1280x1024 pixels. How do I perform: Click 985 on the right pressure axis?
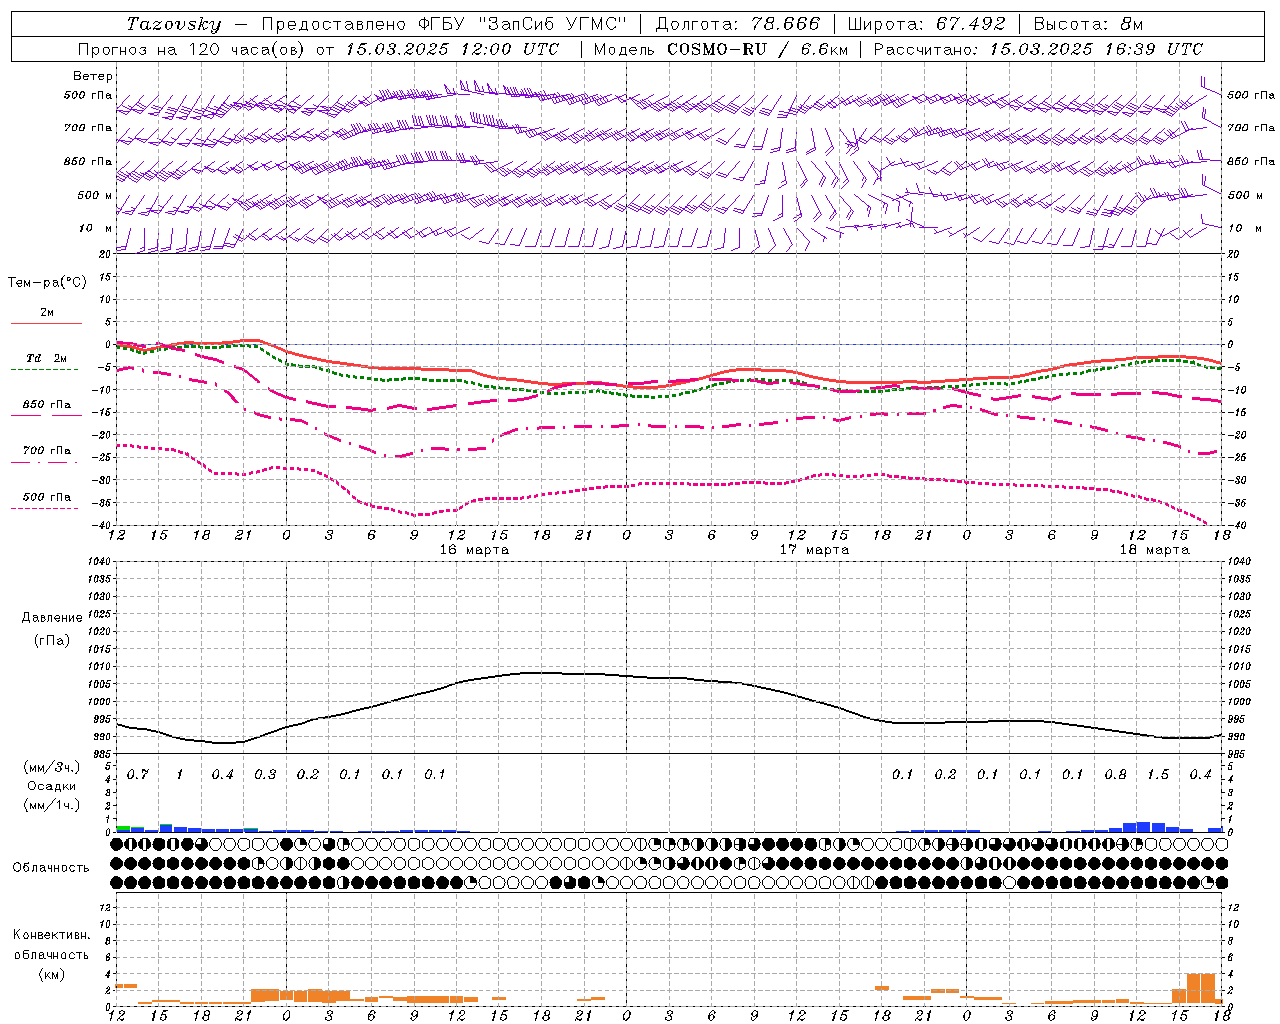(1237, 754)
